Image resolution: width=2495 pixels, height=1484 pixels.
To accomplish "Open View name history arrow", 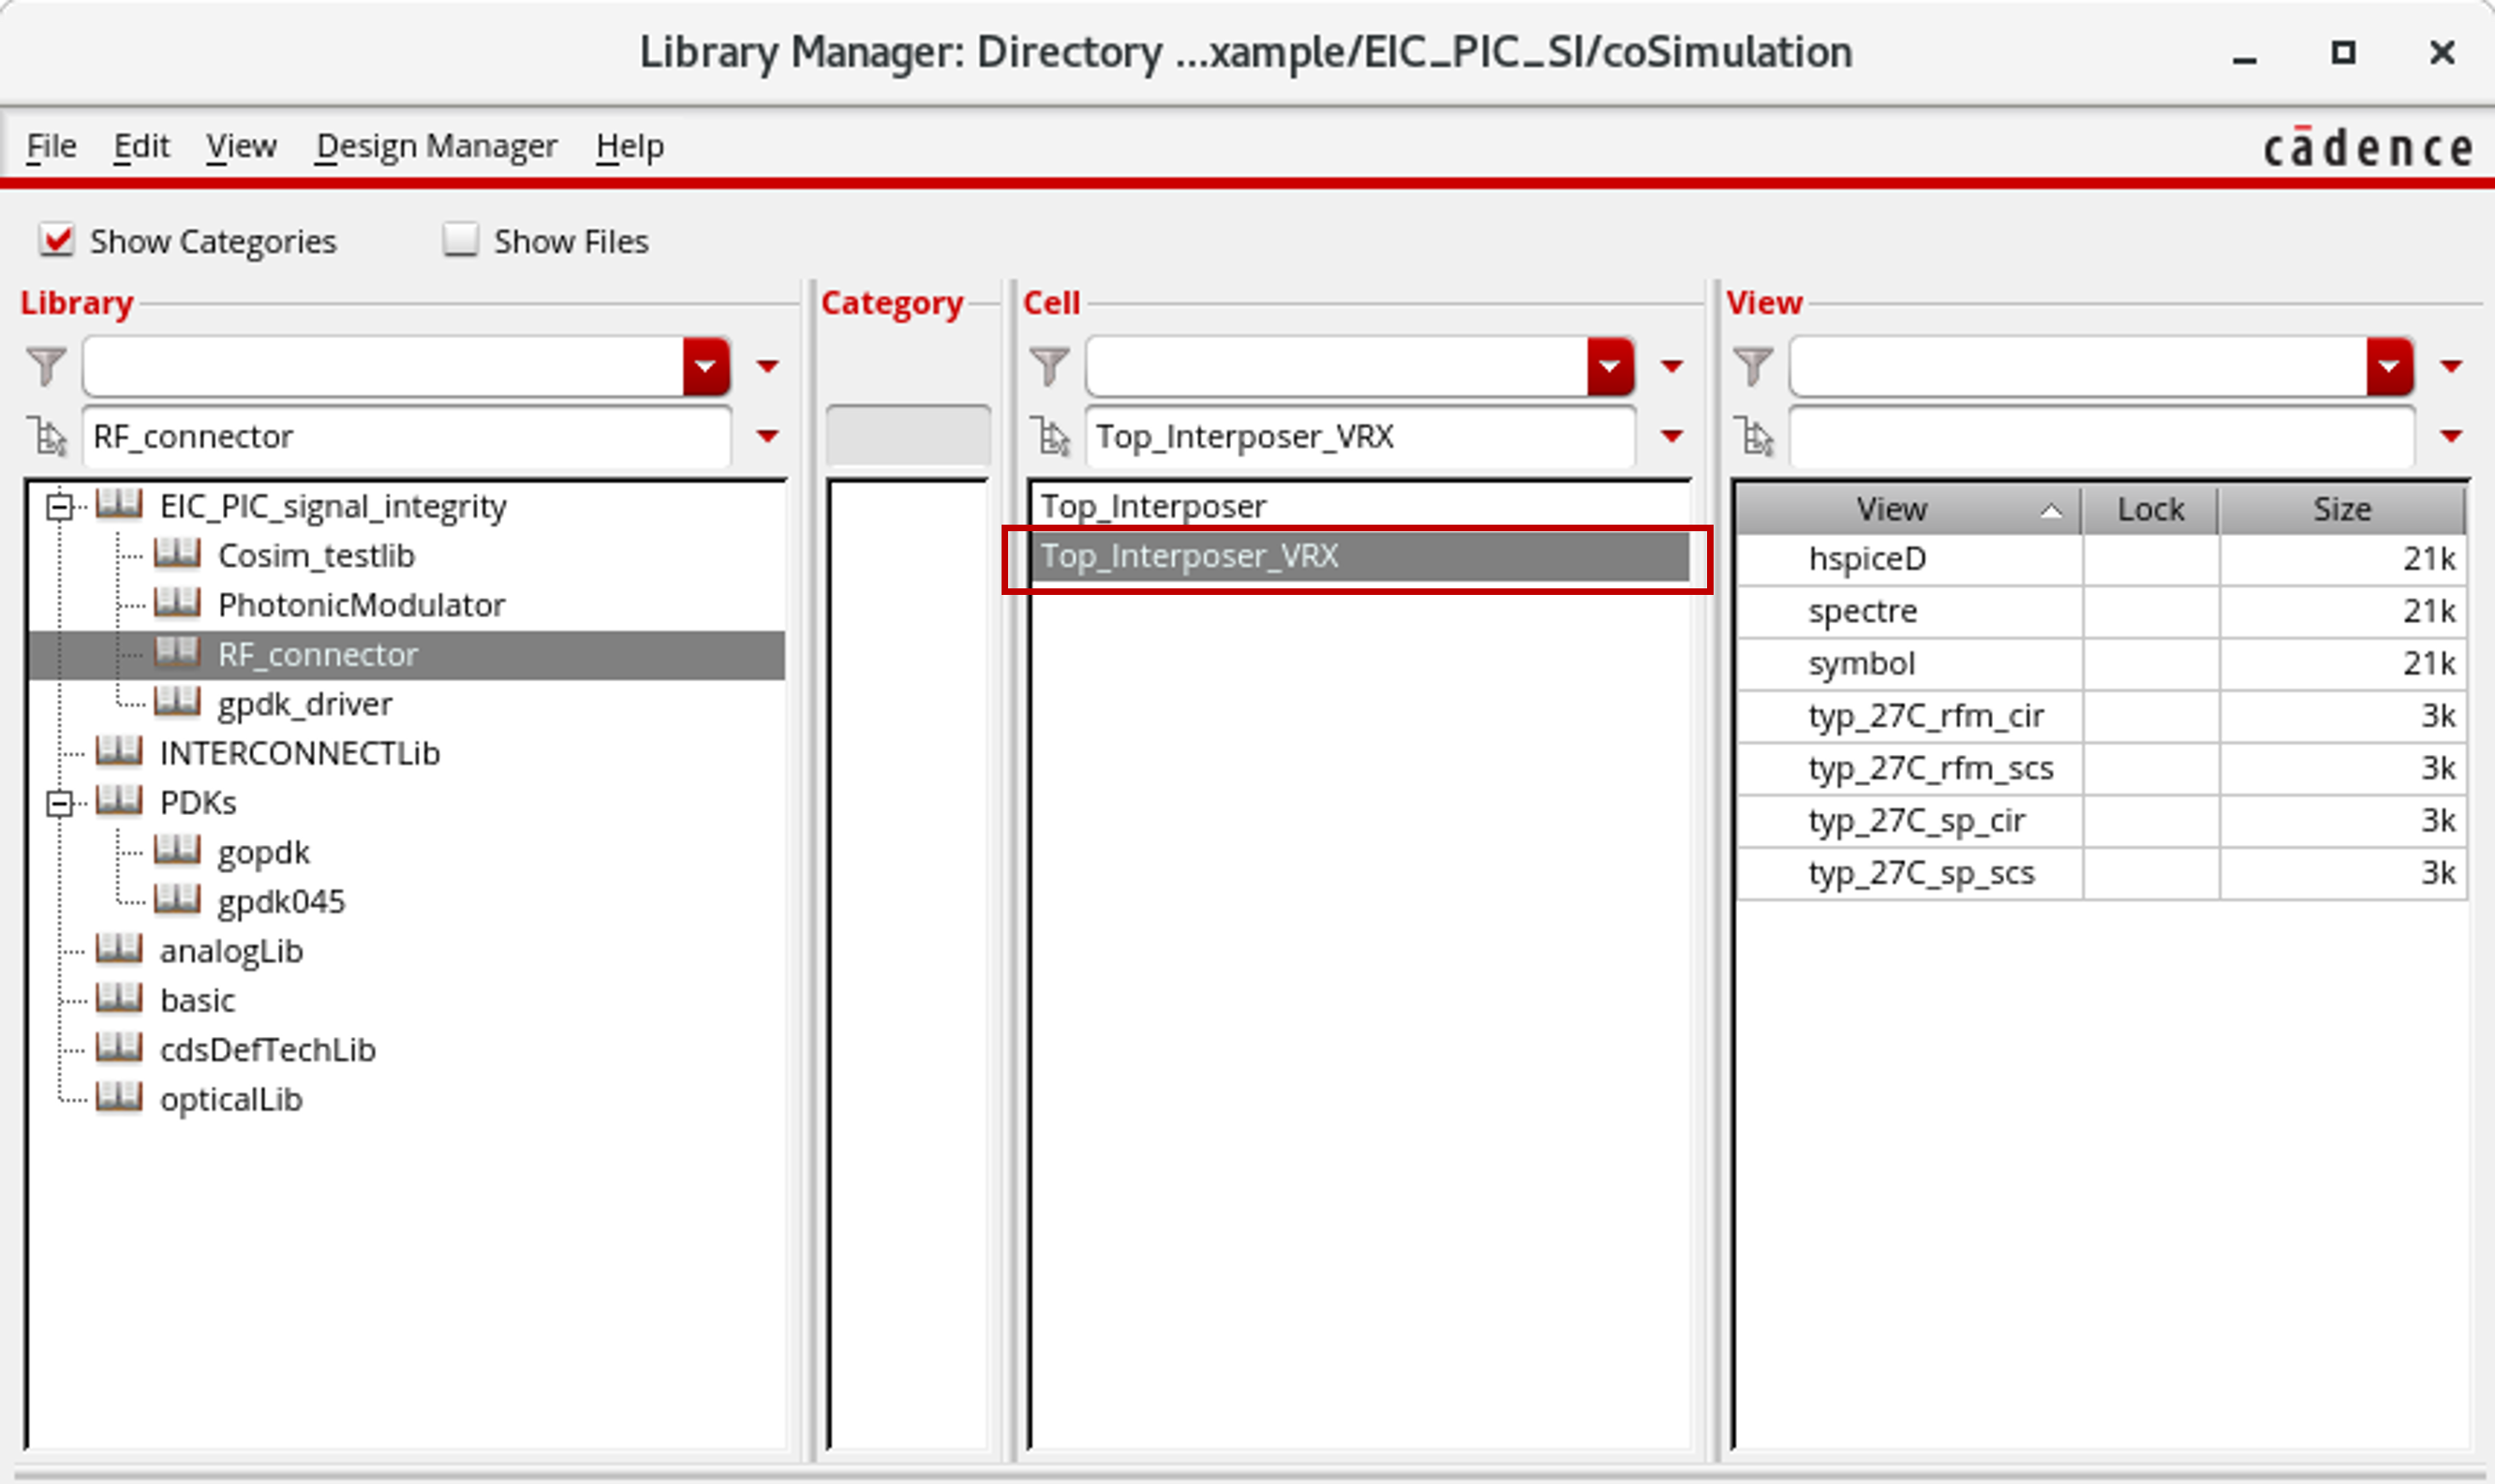I will (2451, 437).
